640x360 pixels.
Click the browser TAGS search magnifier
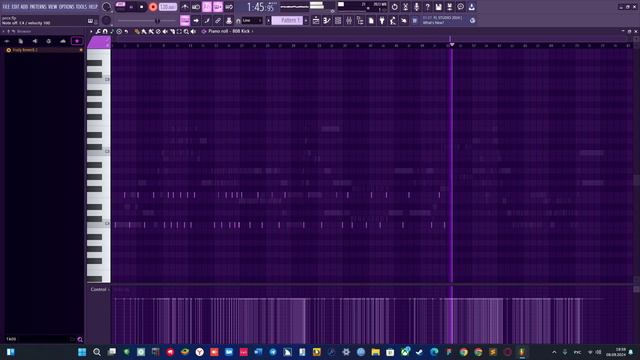(x=80, y=340)
